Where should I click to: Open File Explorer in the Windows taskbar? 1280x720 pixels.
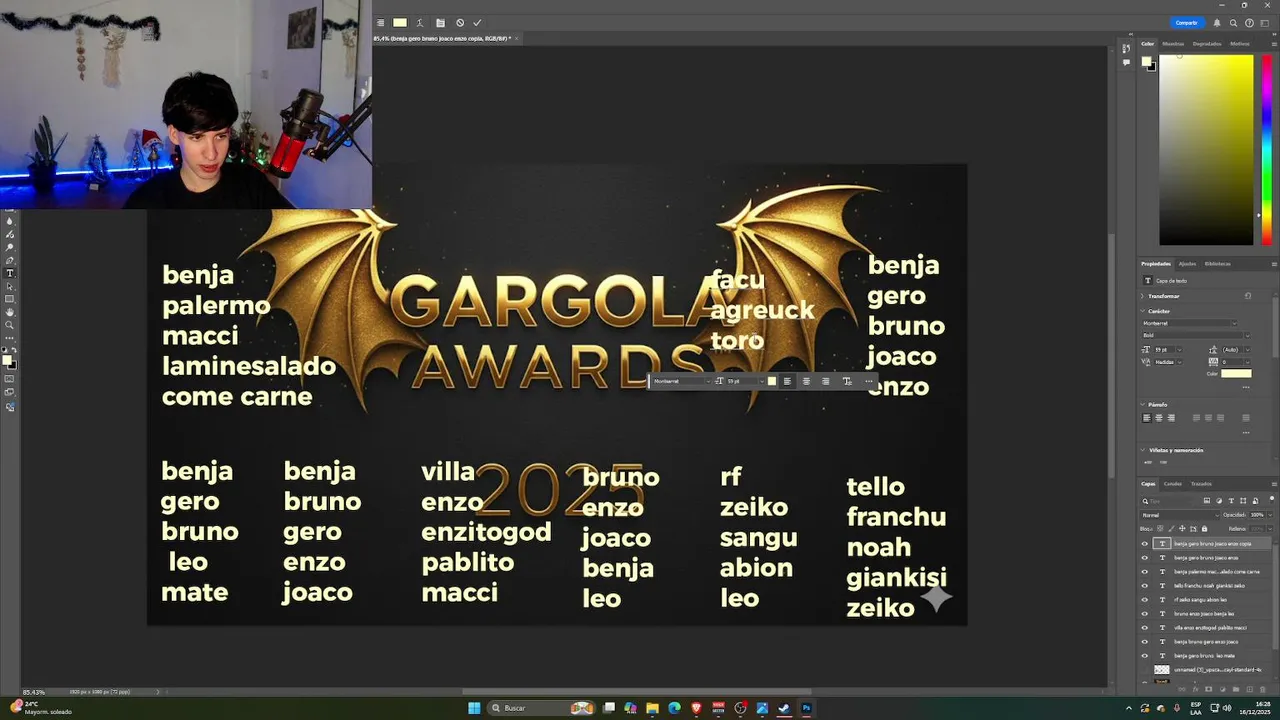pos(652,708)
